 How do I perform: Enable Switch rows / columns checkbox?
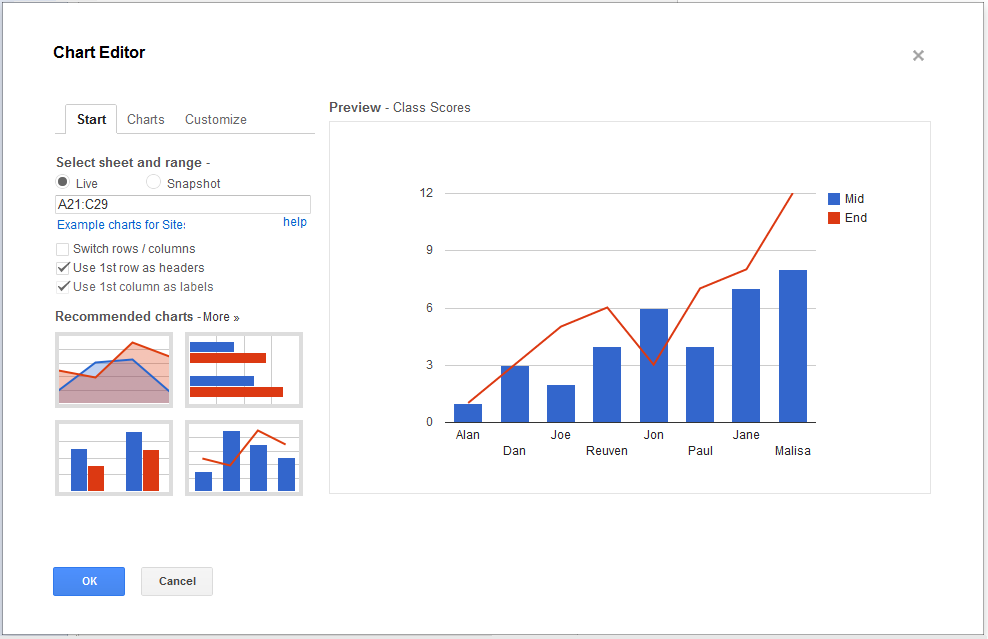tap(63, 249)
